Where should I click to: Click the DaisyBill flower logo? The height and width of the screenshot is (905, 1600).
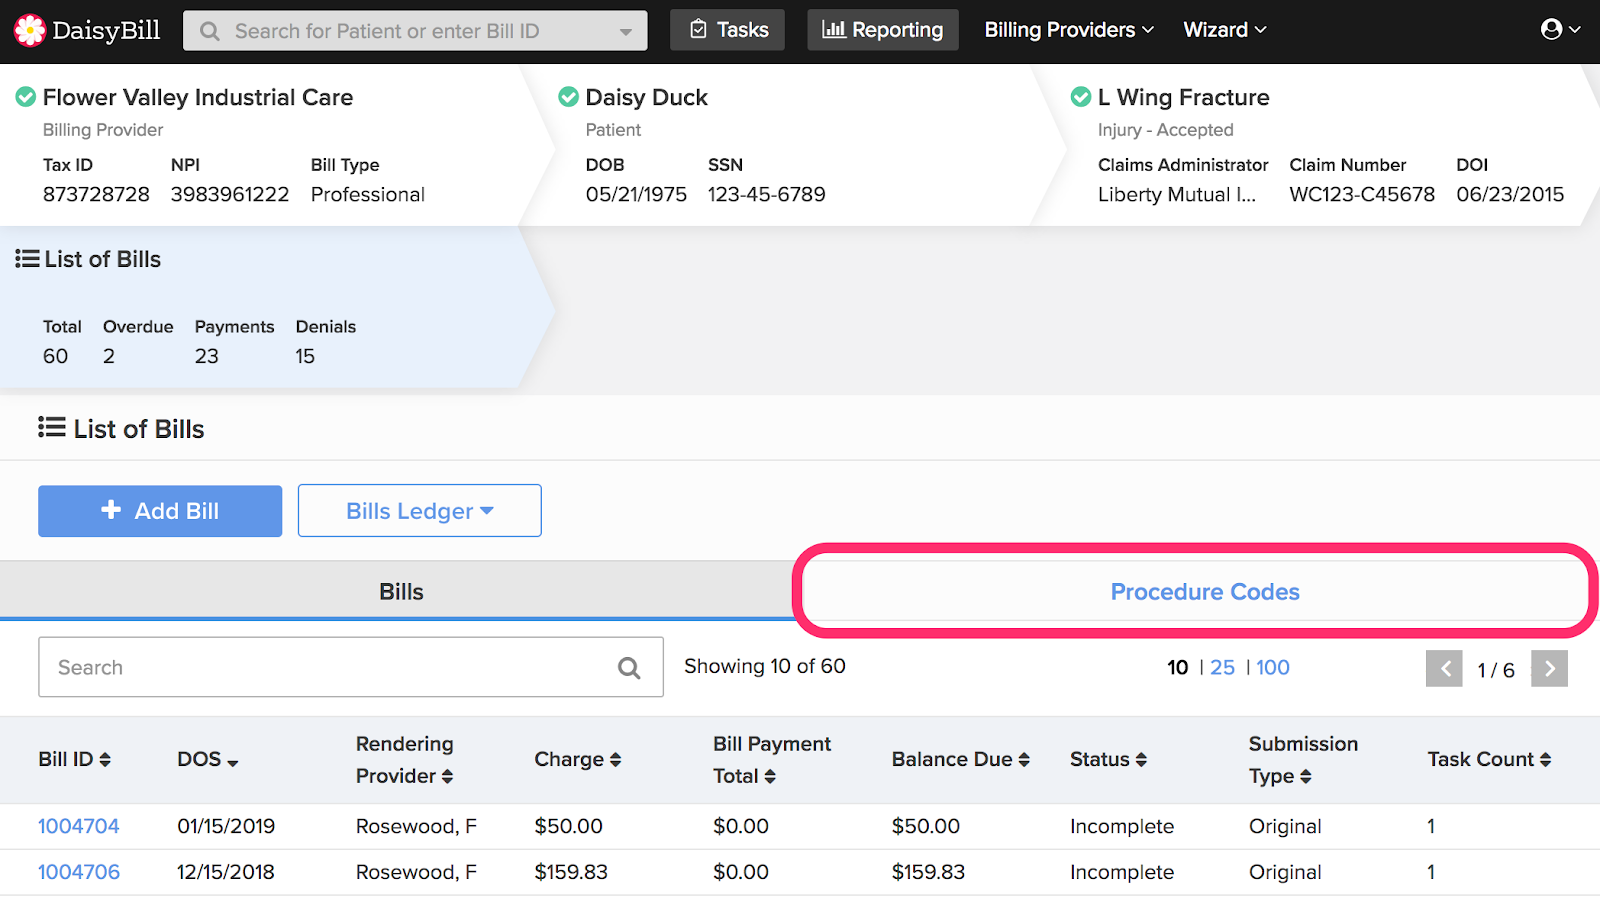[30, 31]
